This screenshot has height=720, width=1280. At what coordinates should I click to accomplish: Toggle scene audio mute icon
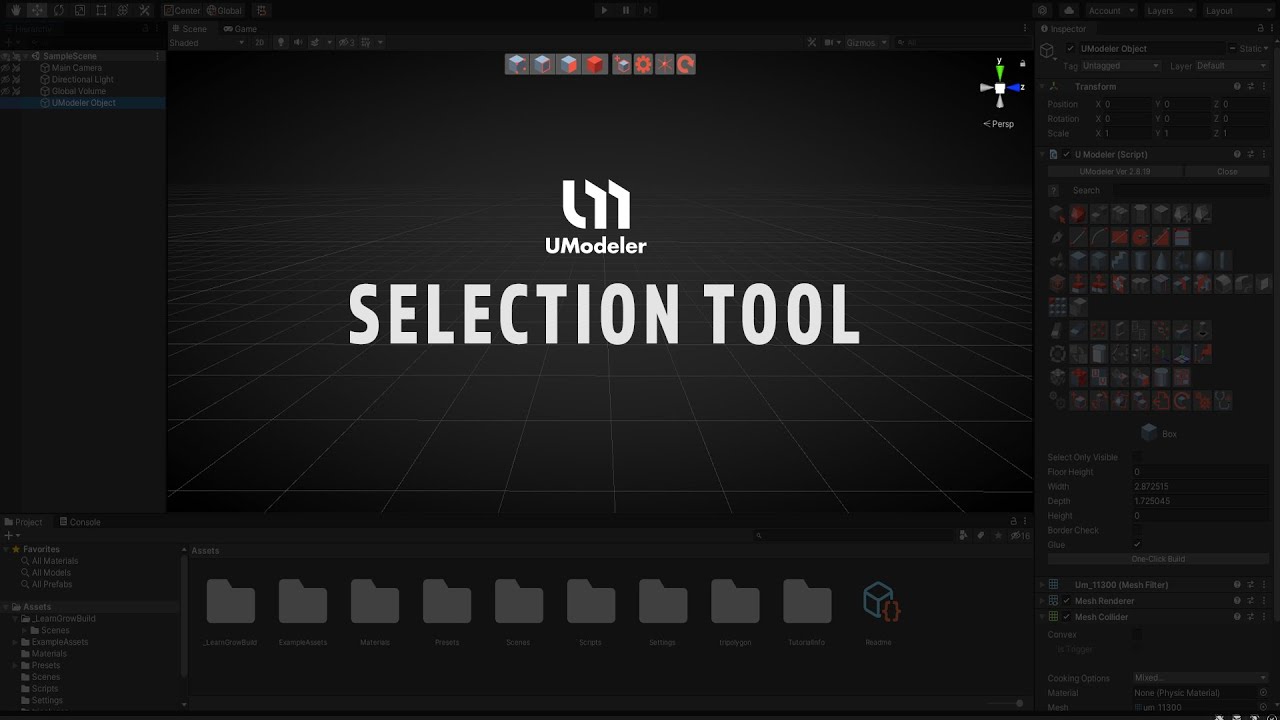[x=298, y=42]
